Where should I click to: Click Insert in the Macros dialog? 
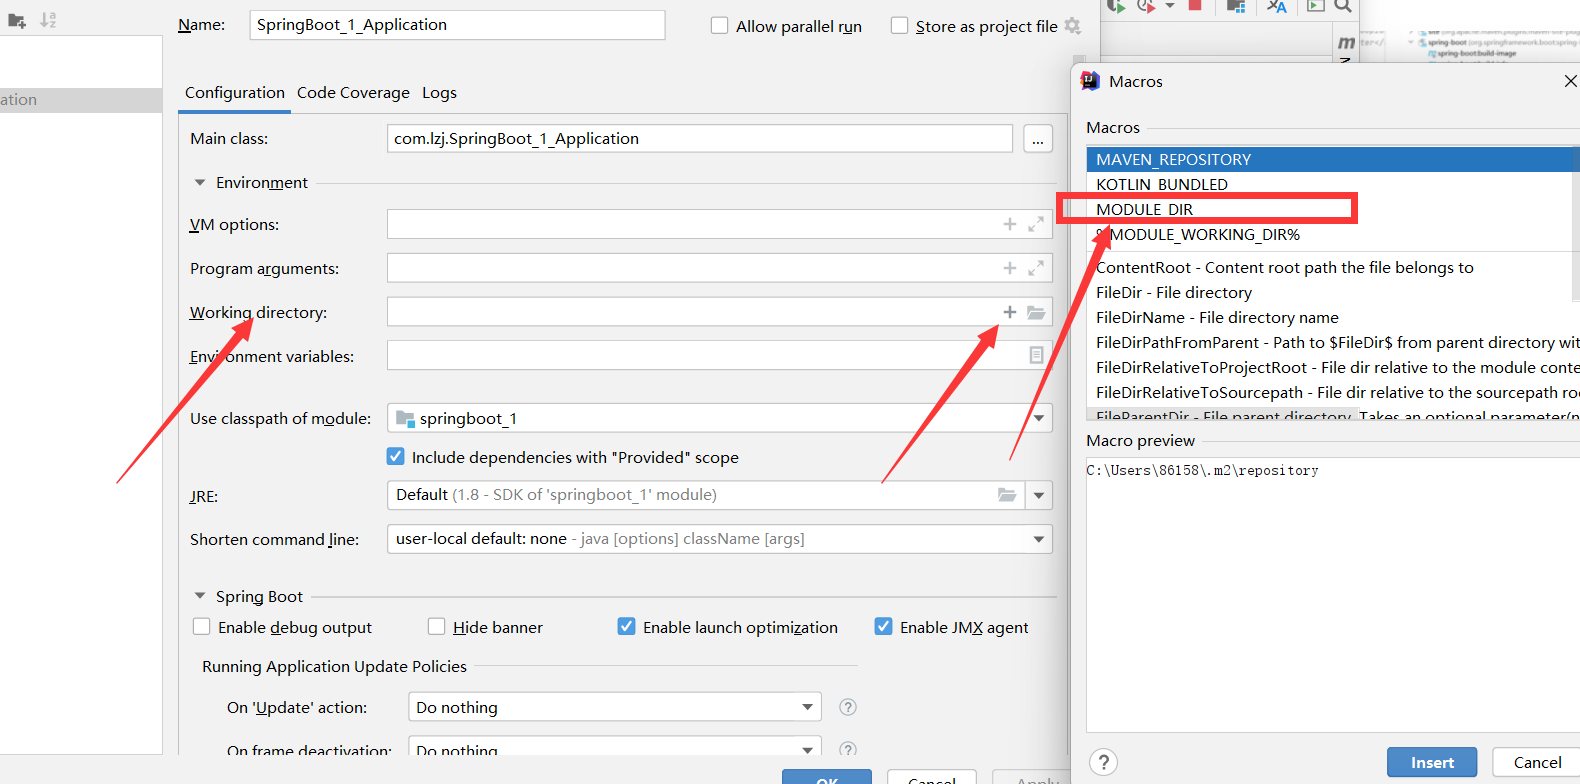pos(1432,762)
